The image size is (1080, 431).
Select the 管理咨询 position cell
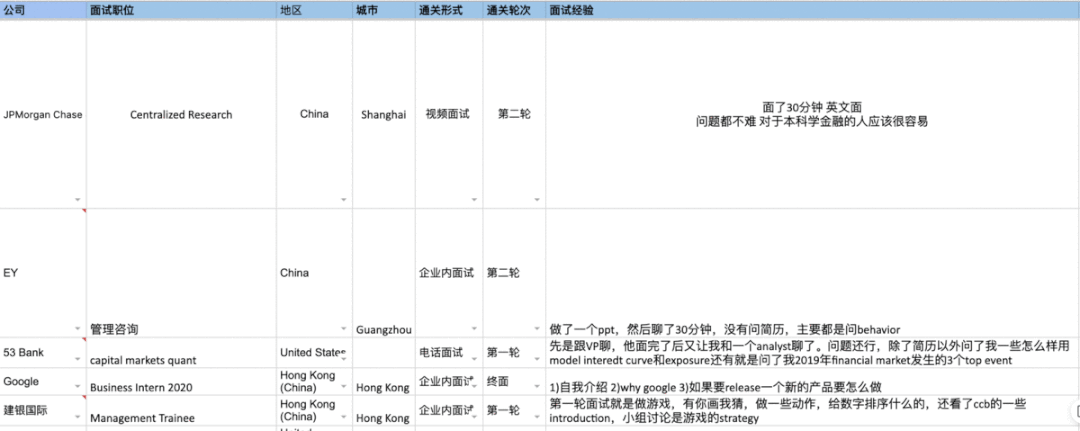pos(181,273)
